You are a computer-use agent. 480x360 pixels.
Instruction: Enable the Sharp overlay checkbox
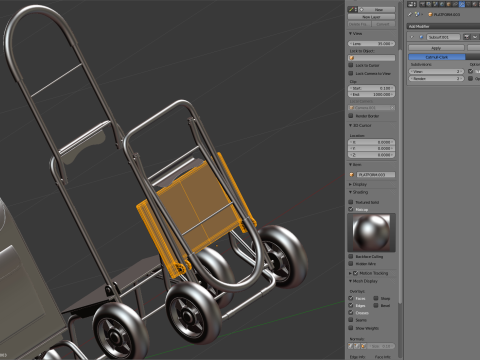pos(376,298)
